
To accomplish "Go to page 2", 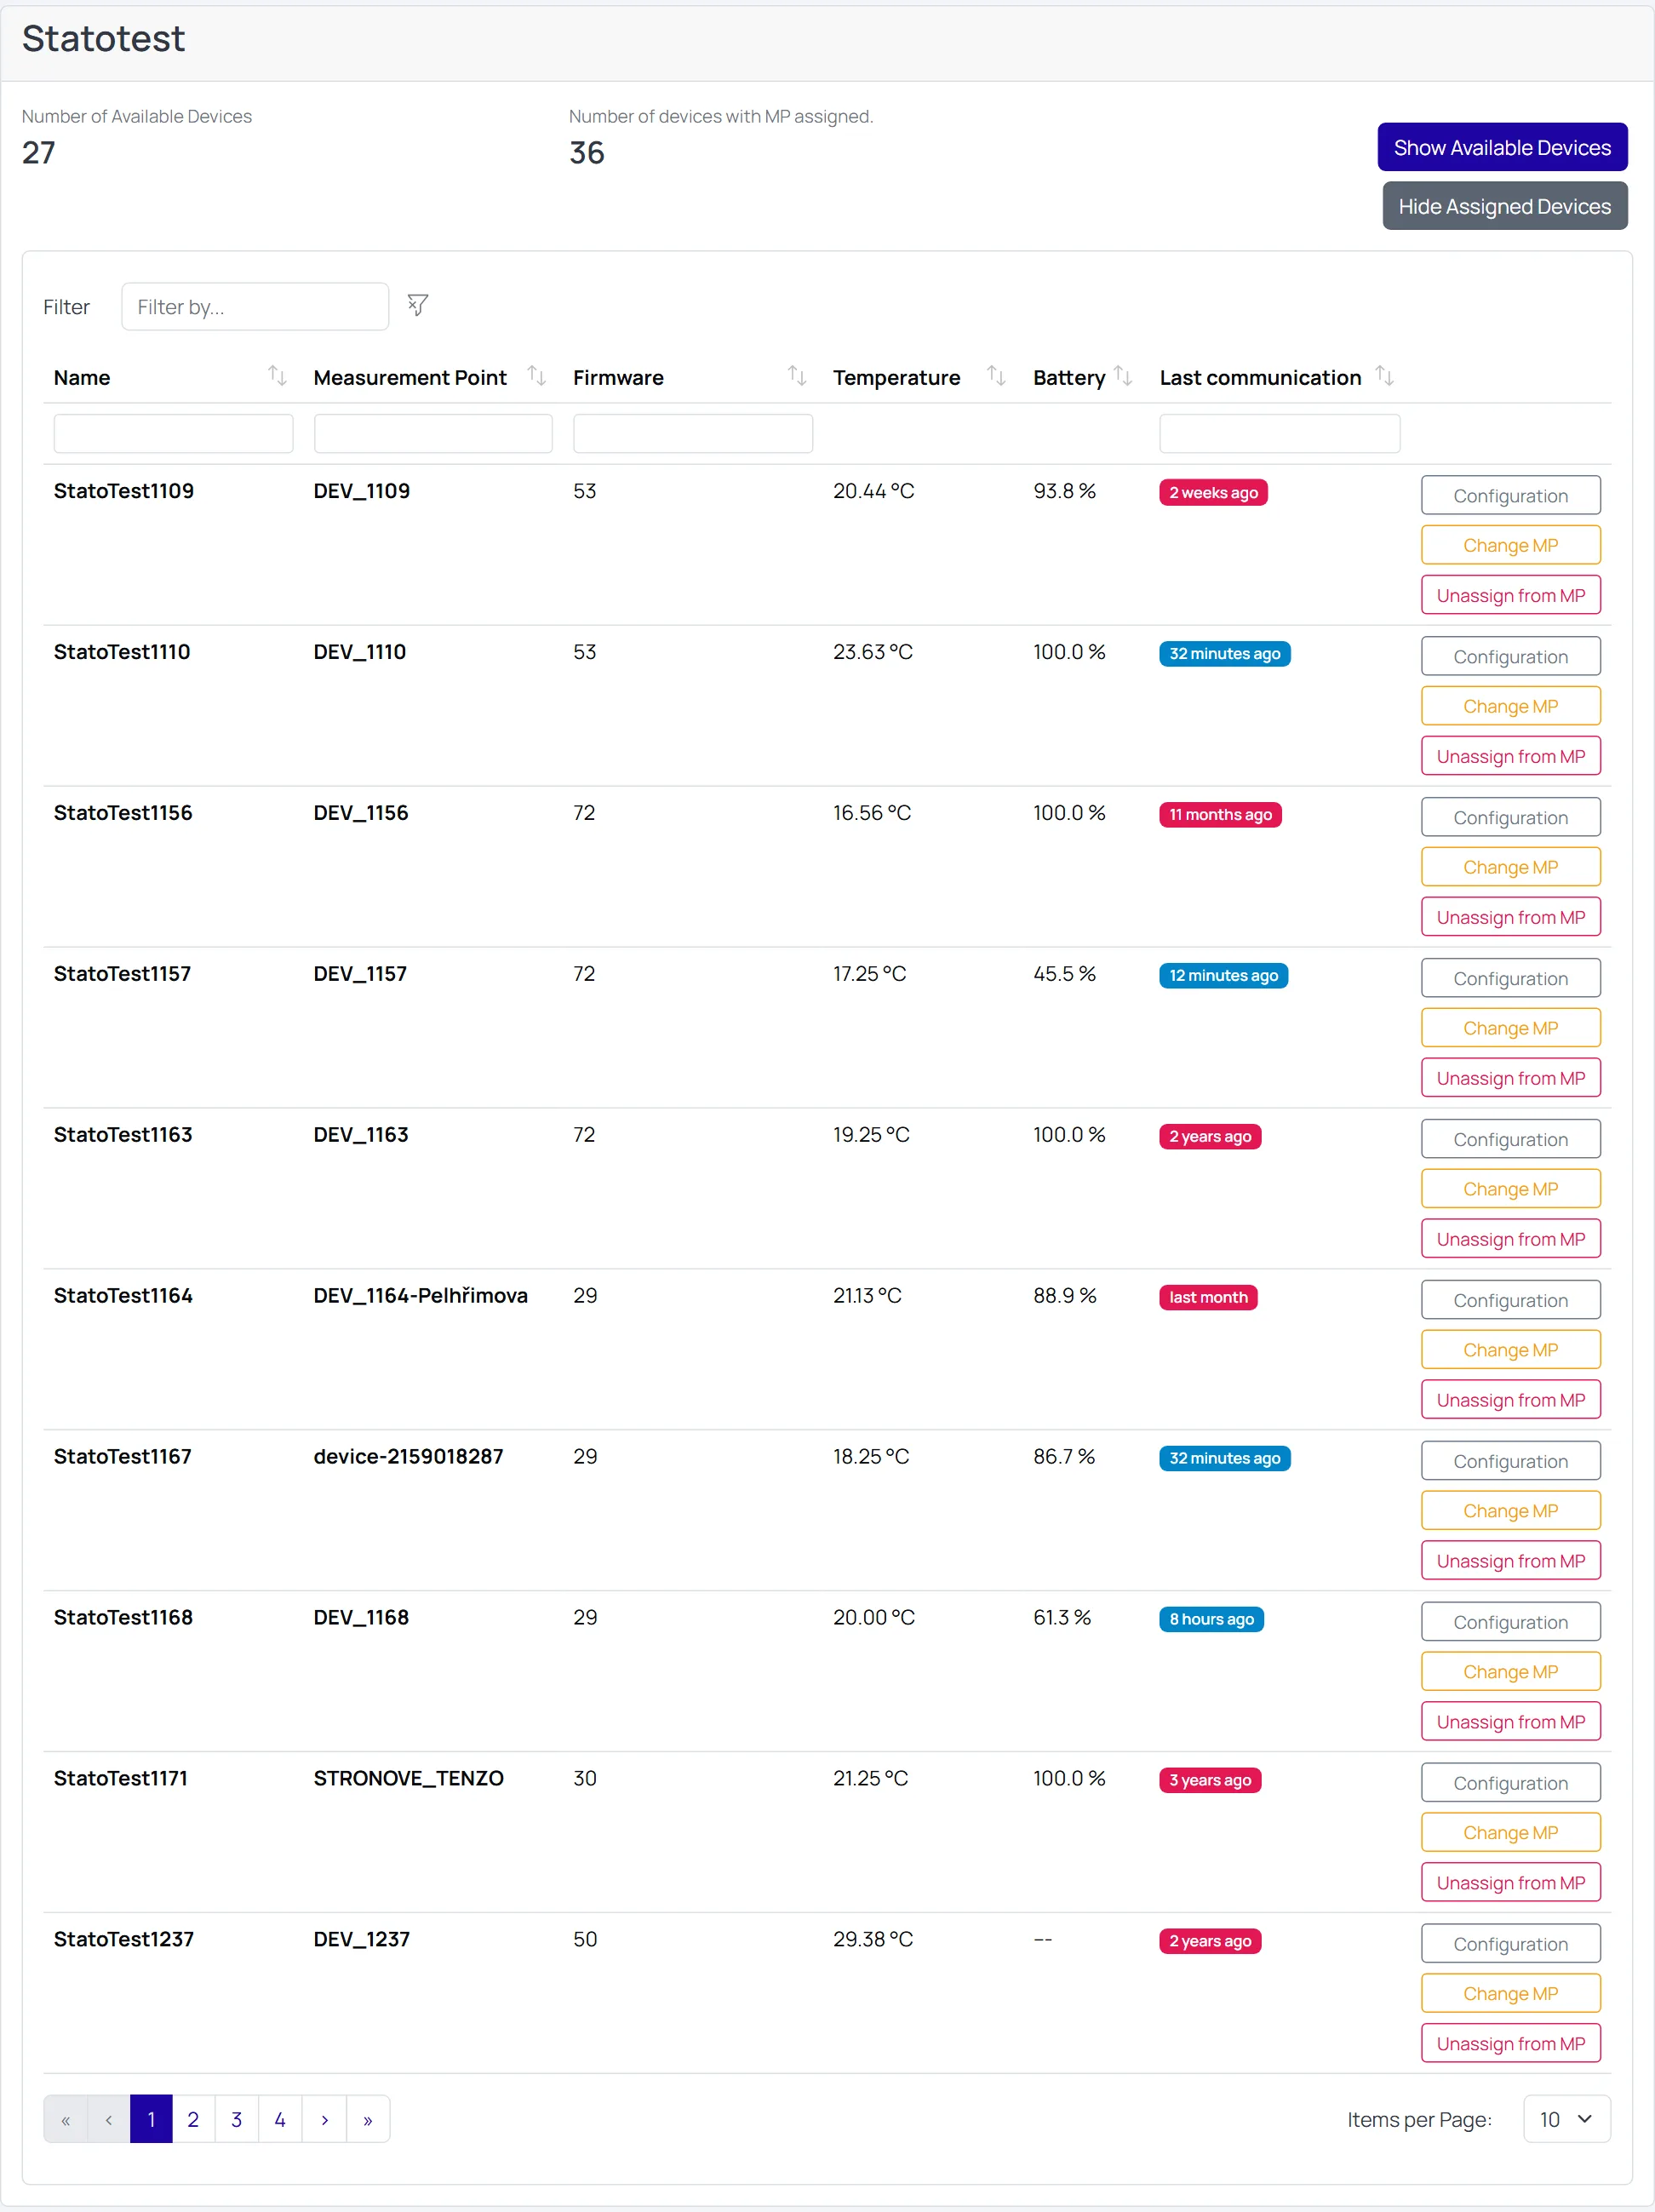I will 193,2119.
